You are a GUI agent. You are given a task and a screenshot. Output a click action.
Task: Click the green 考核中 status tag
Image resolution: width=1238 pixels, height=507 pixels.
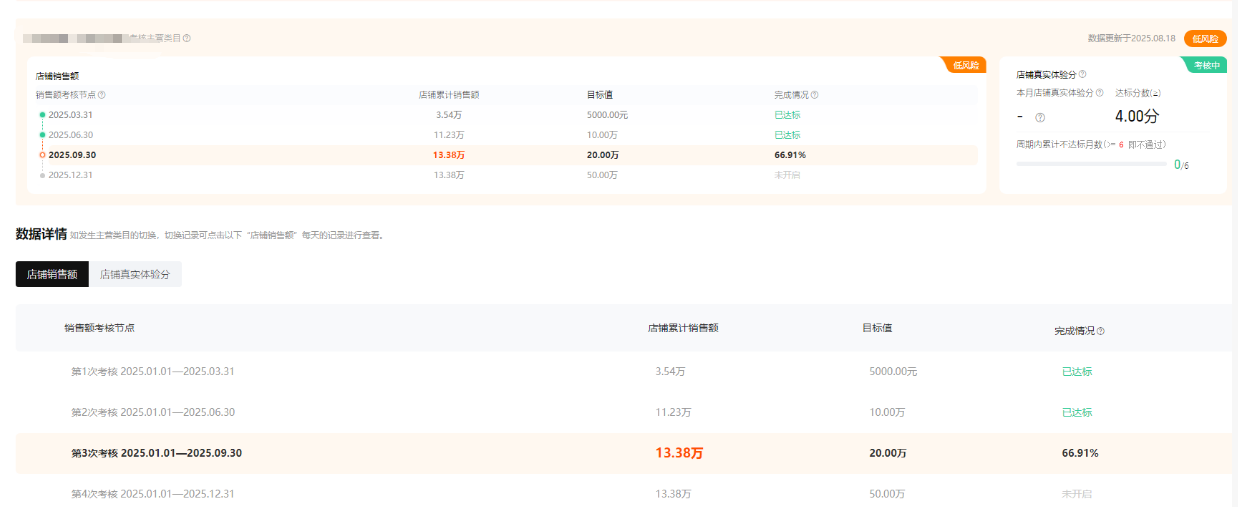1206,65
